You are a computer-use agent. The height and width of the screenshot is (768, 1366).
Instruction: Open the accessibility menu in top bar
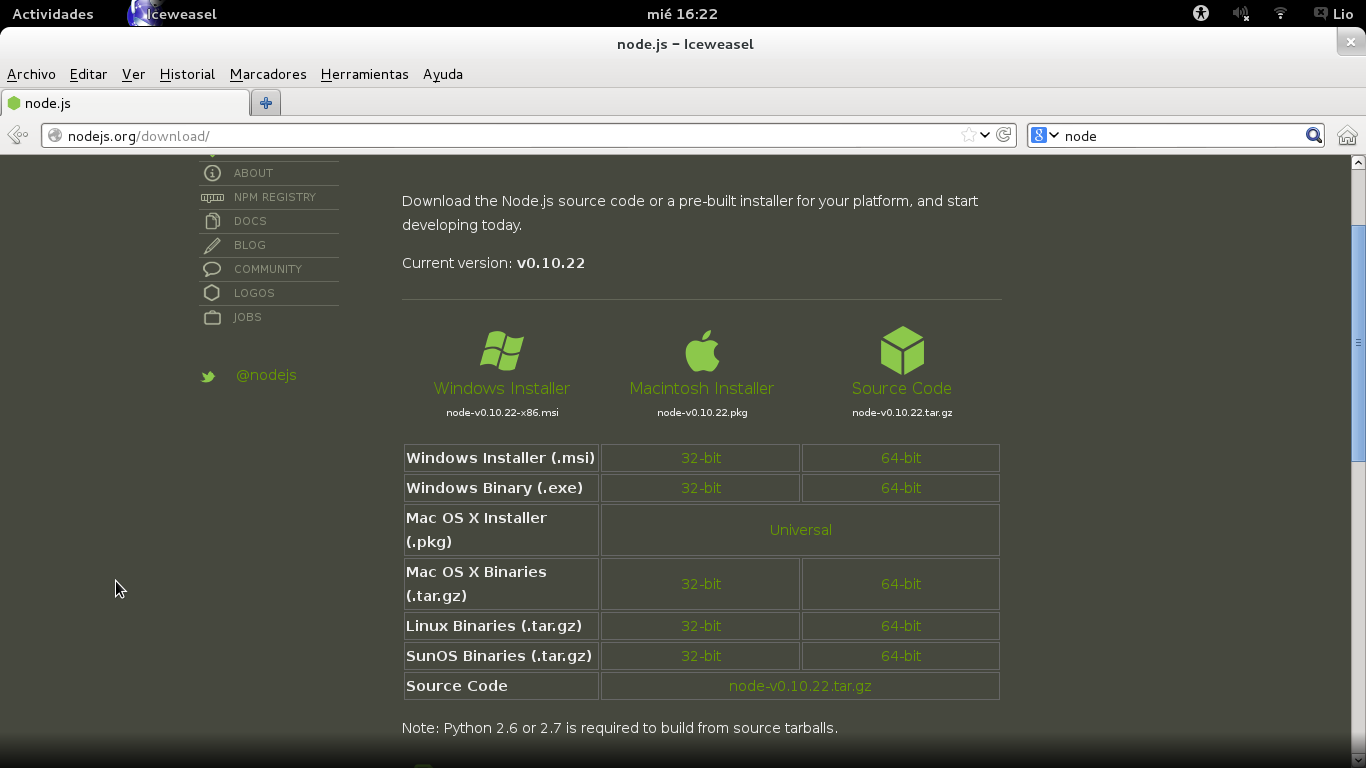pos(1201,14)
